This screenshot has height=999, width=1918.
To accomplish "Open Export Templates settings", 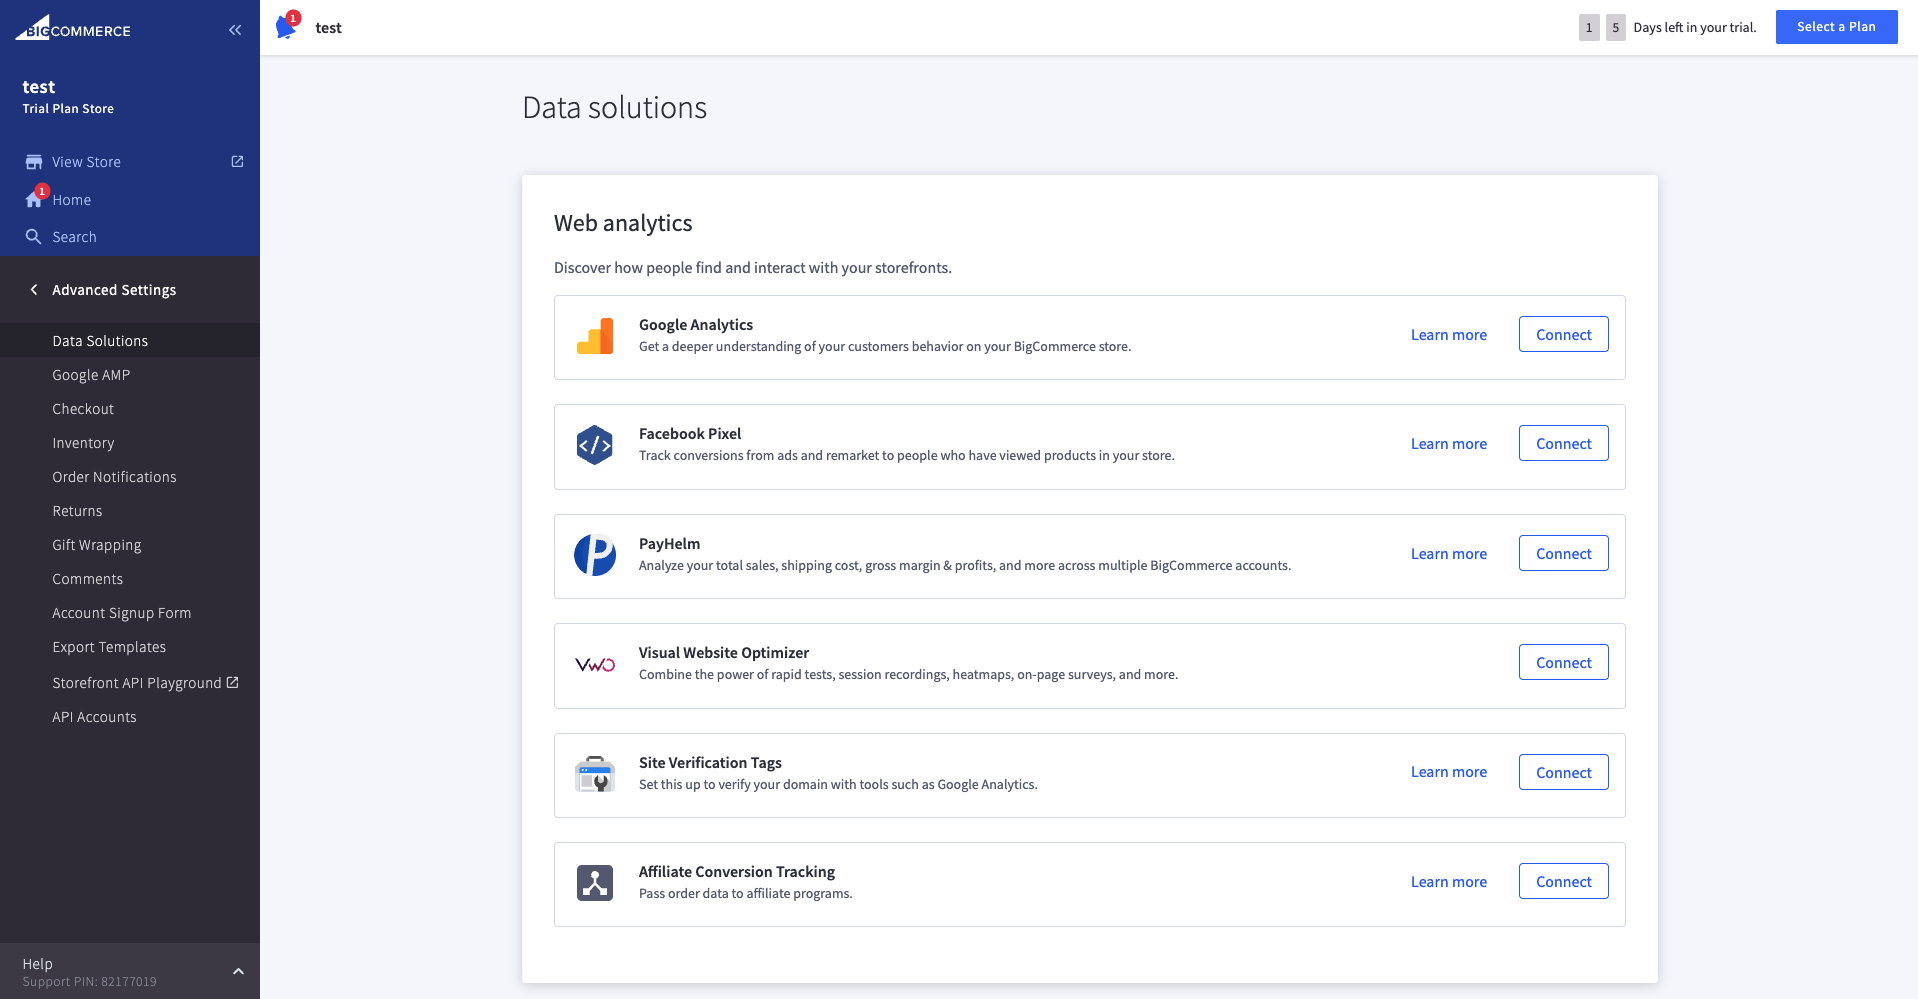I will 109,647.
